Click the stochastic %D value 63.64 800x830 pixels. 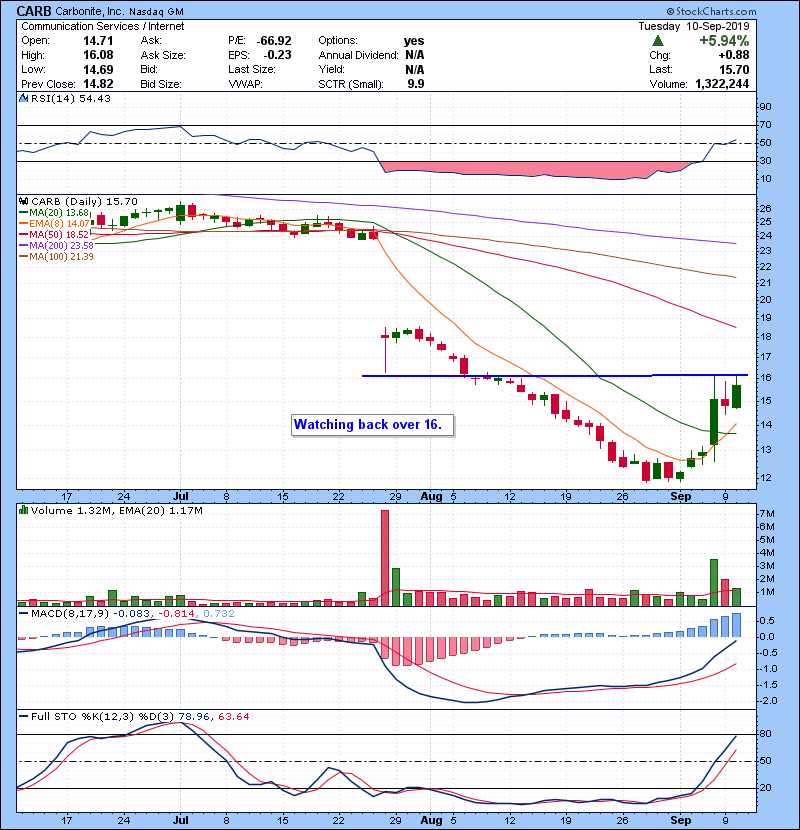pyautogui.click(x=233, y=717)
